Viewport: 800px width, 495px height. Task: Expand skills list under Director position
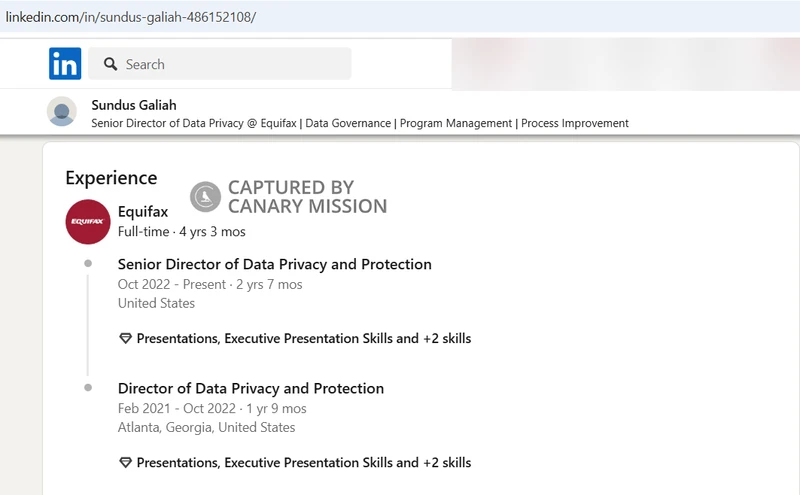coord(303,463)
